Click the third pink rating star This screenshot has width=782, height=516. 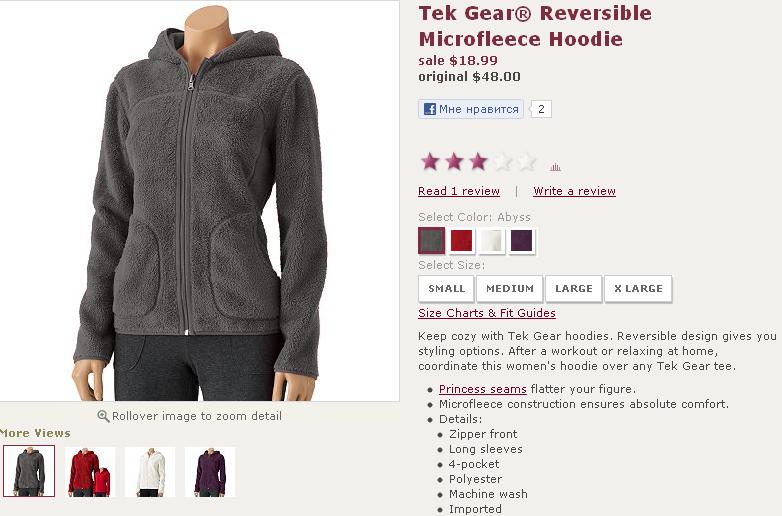point(478,162)
